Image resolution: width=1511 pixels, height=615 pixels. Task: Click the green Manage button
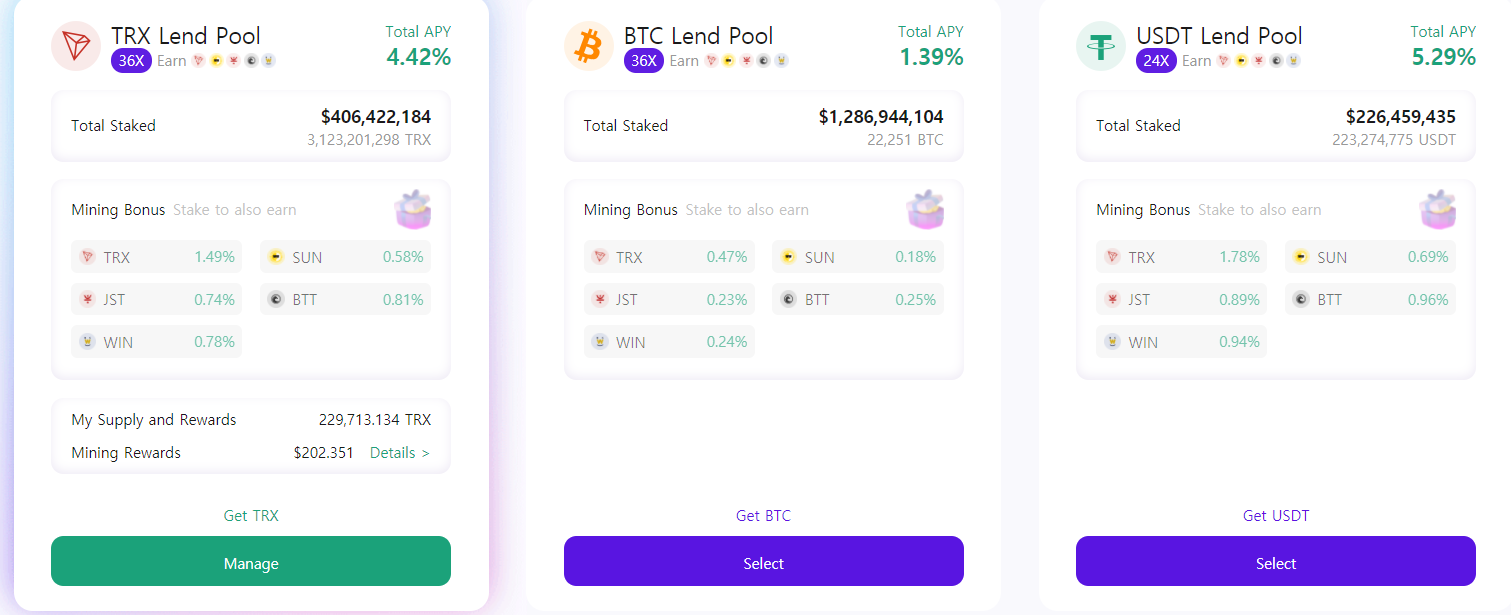(251, 561)
